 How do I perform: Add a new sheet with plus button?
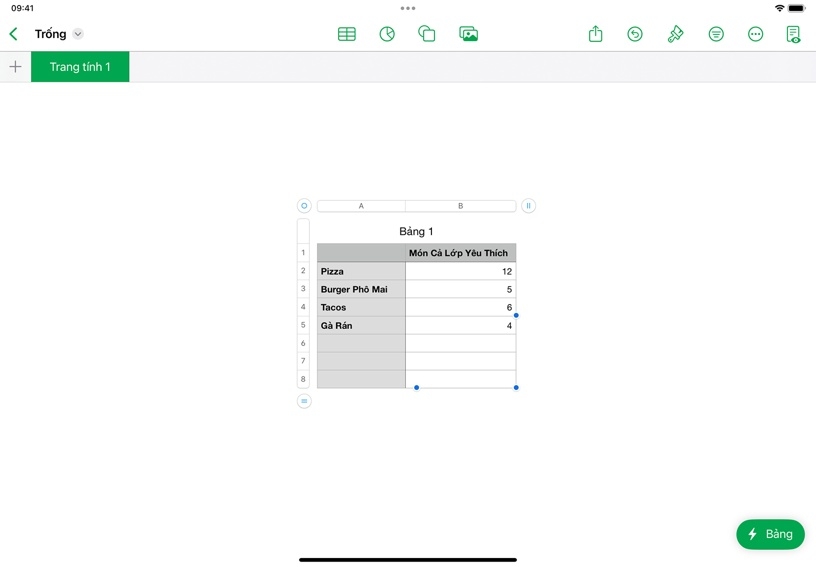(15, 67)
